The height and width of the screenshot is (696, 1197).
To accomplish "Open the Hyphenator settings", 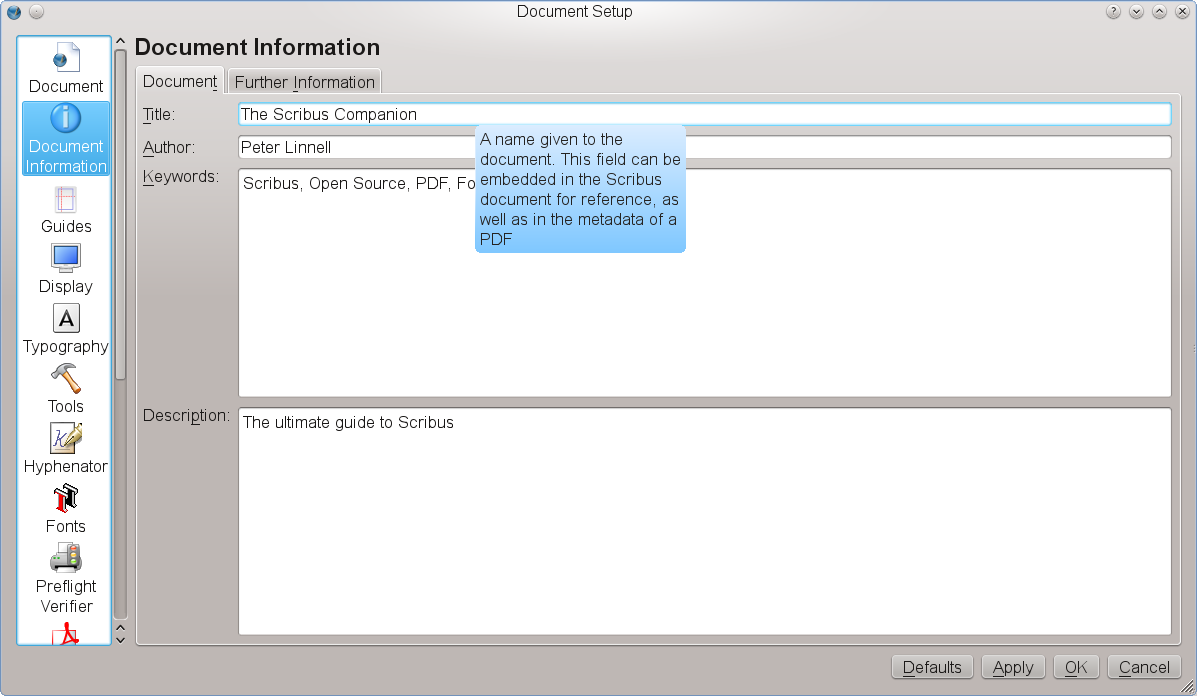I will coord(66,448).
